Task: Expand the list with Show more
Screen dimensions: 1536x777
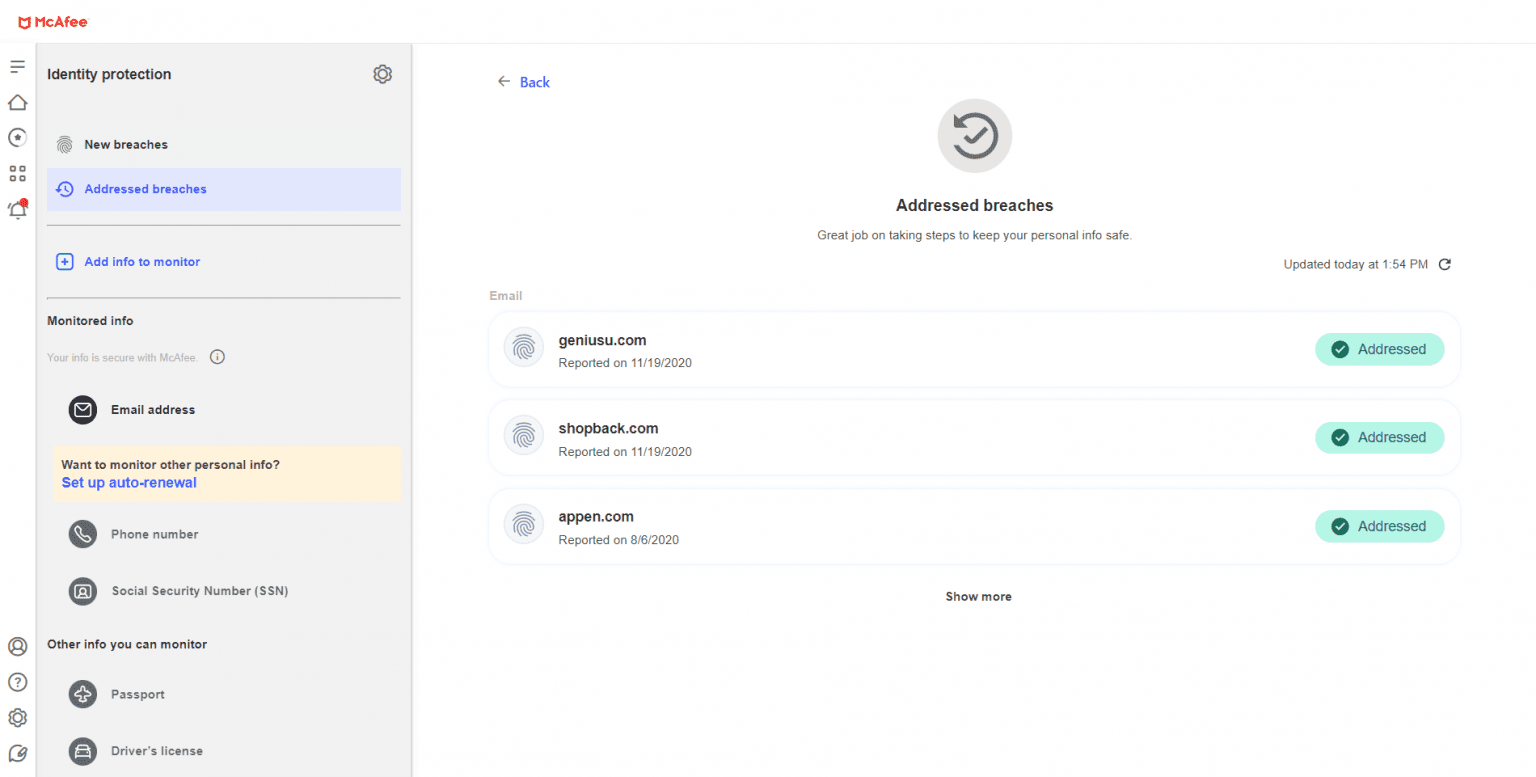Action: [x=978, y=597]
